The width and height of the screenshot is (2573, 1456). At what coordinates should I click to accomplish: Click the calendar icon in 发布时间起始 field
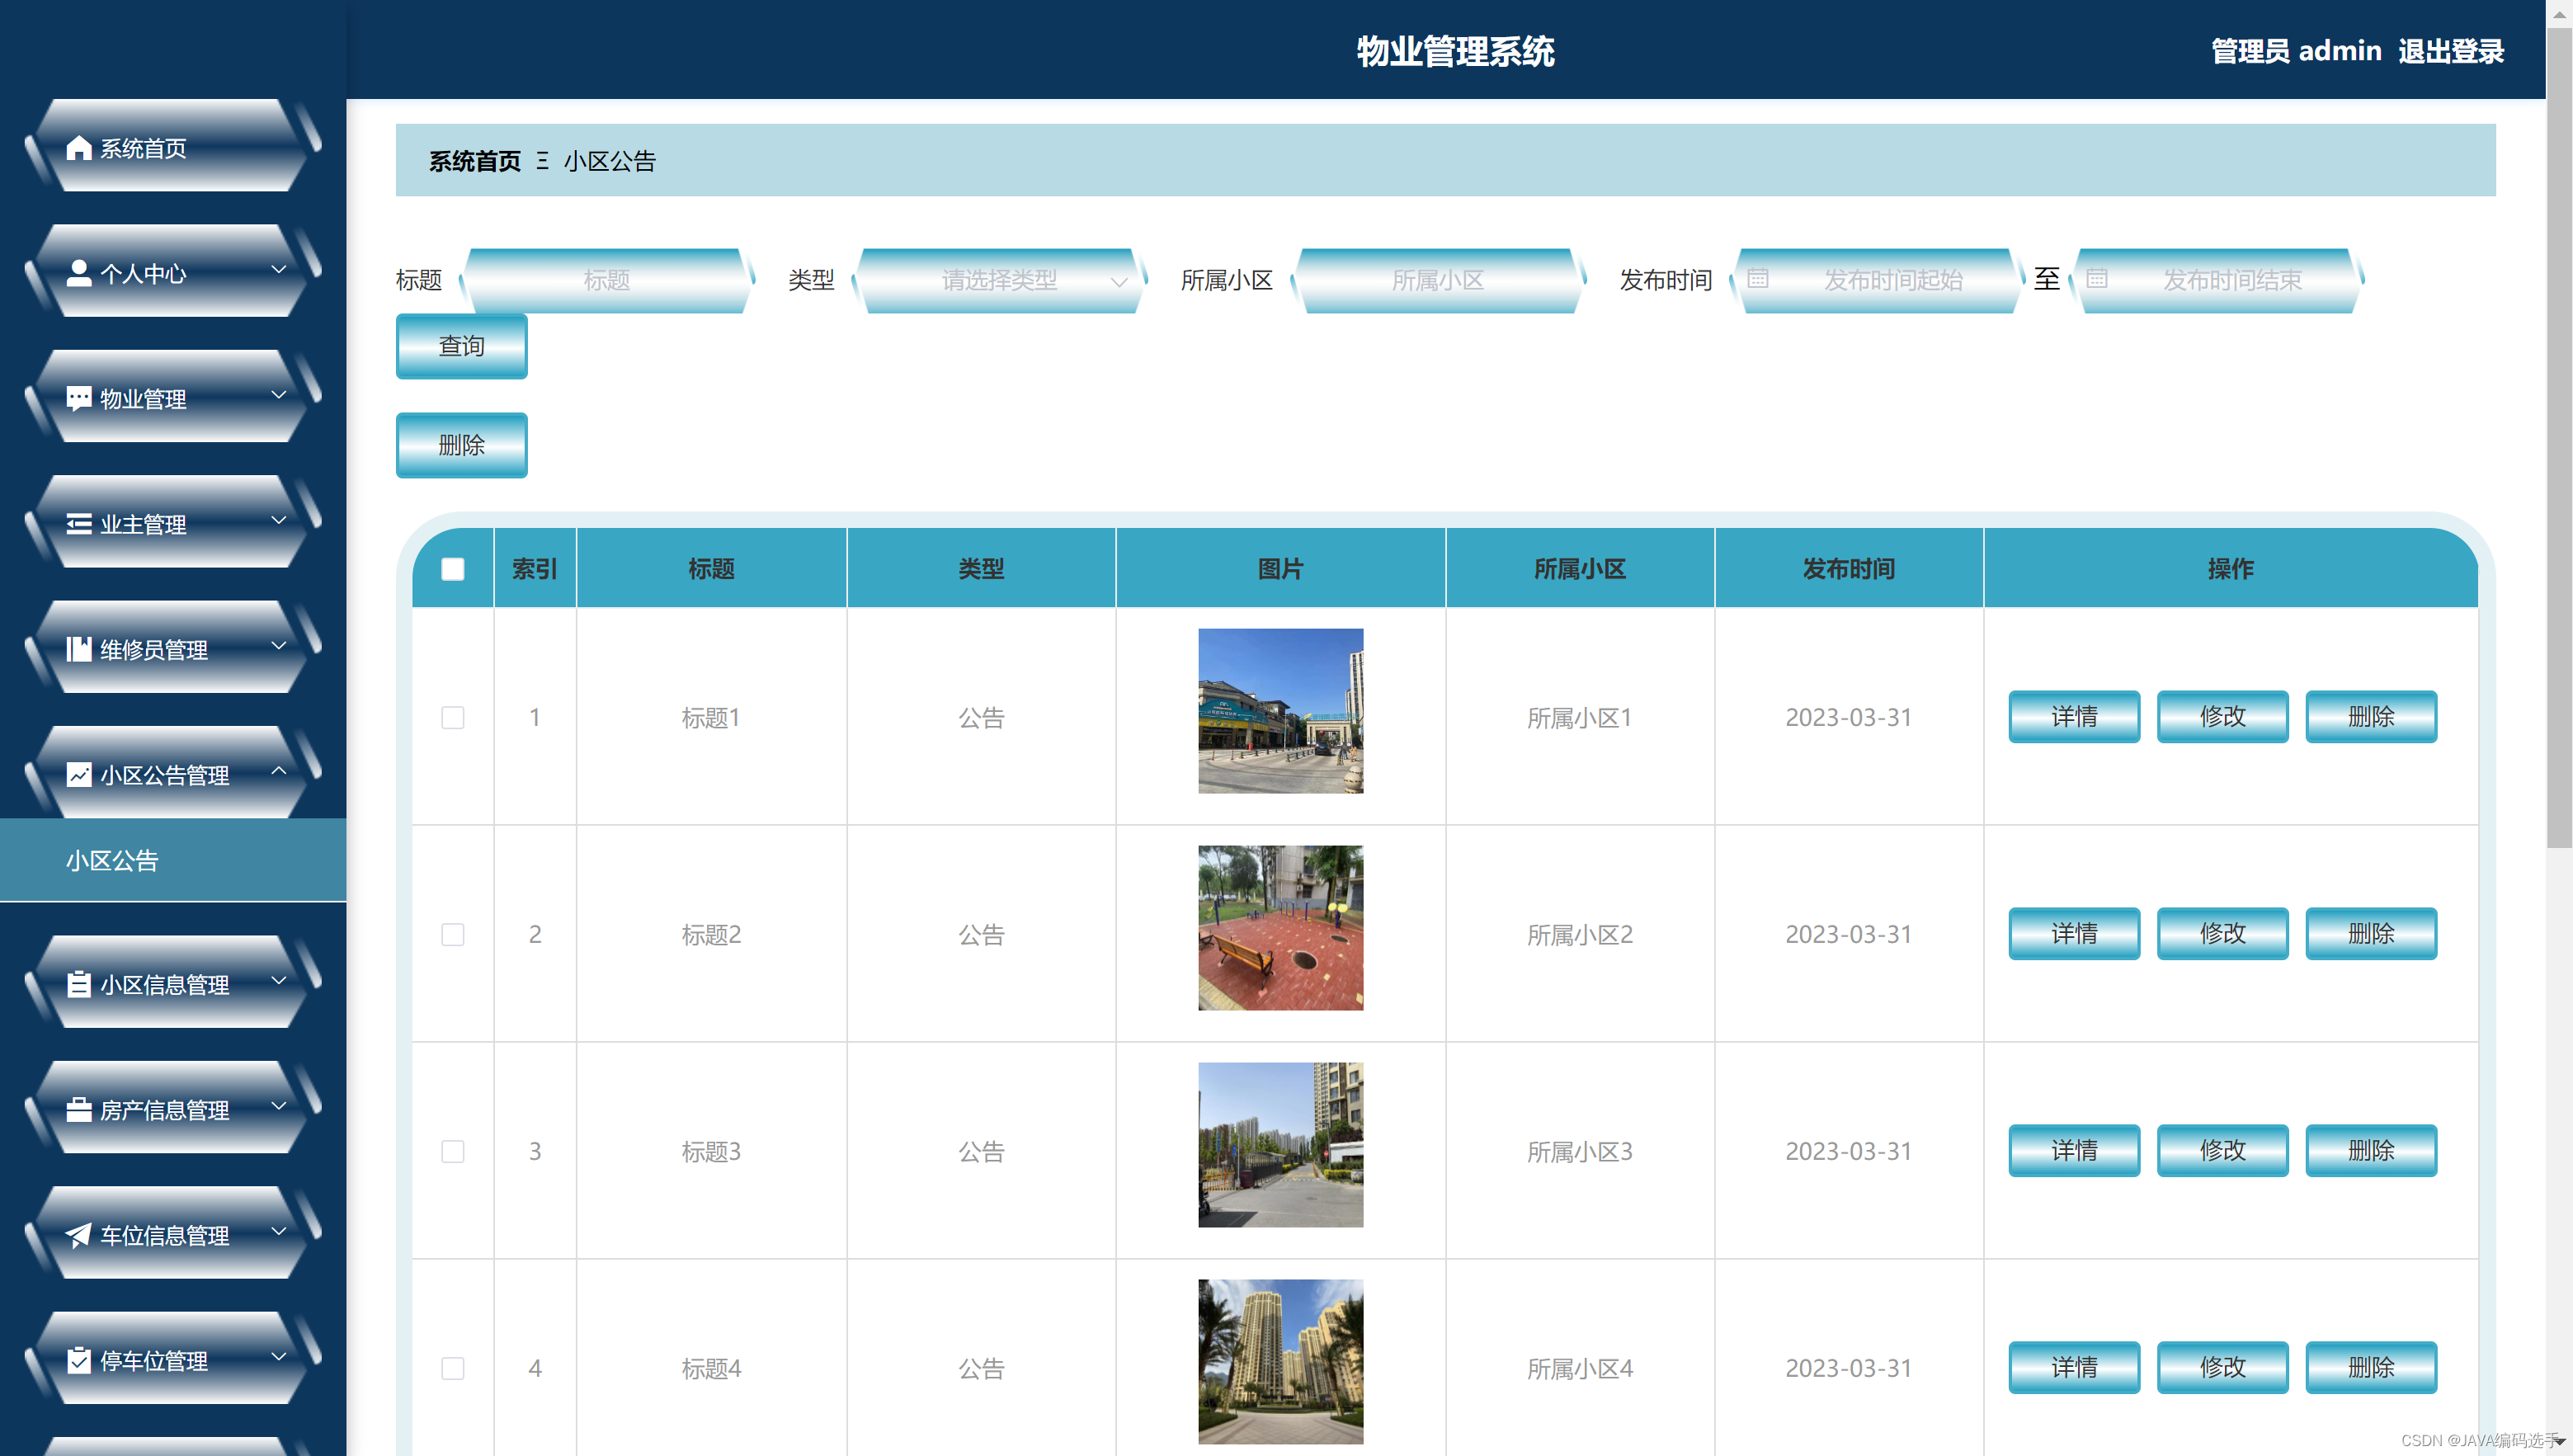[1757, 279]
